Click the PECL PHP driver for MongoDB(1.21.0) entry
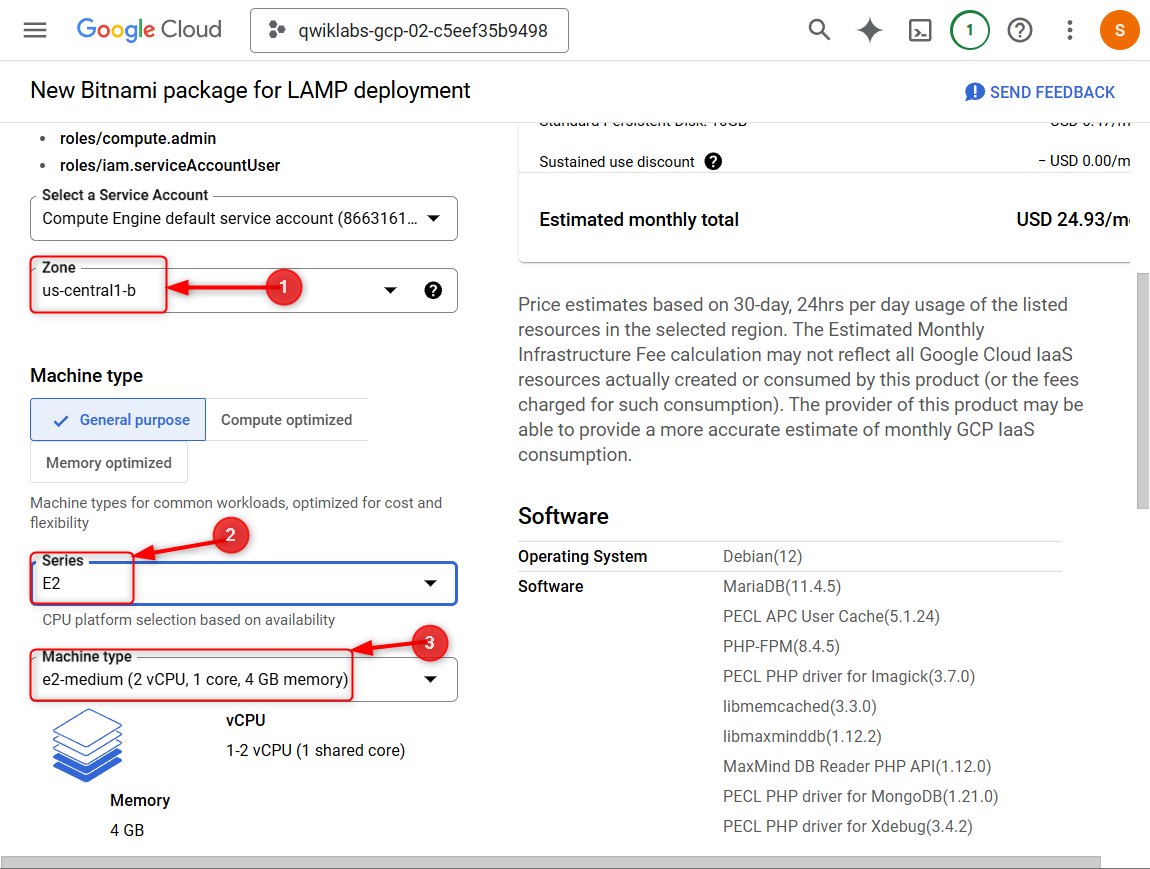 click(860, 796)
